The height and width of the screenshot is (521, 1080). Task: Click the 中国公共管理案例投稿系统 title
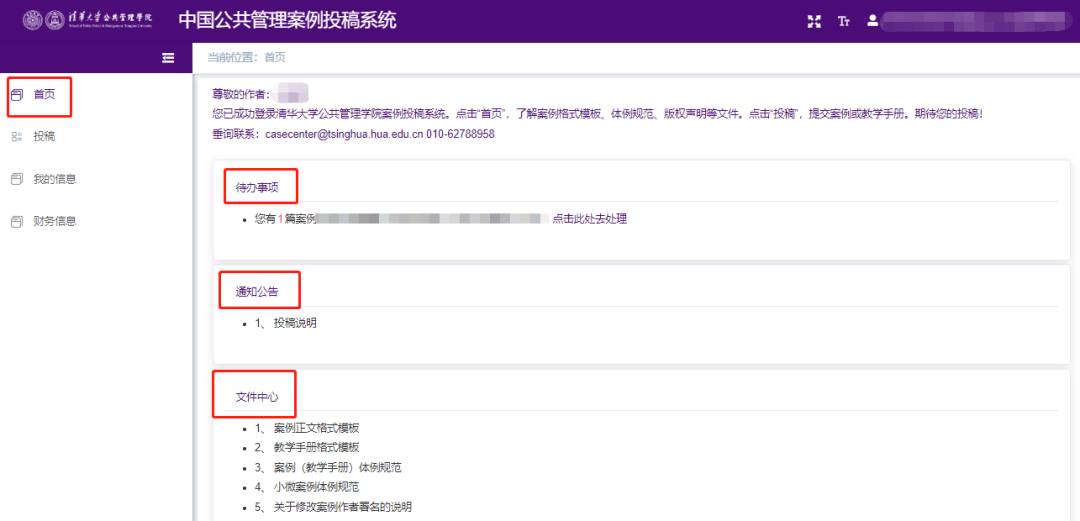point(287,21)
